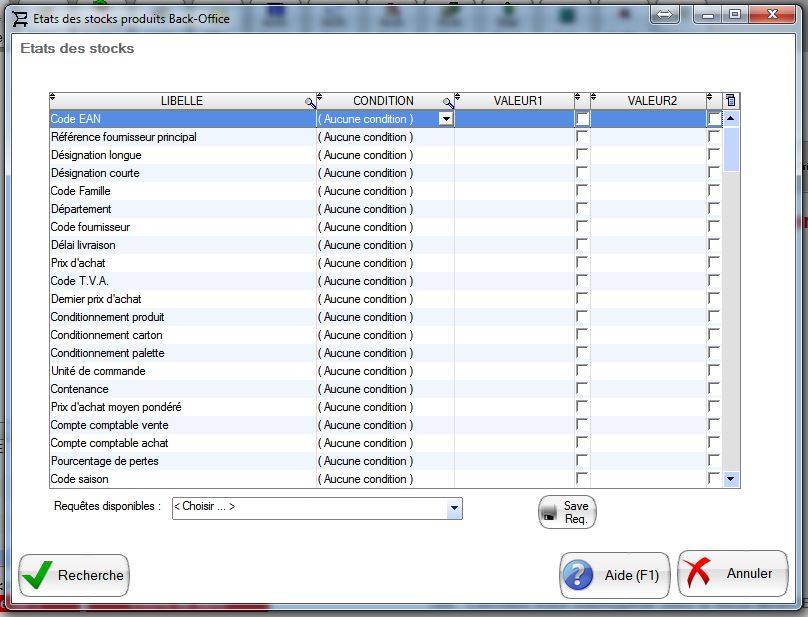Viewport: 808px width, 617px height.
Task: Click the Save Req. button
Action: pyautogui.click(x=567, y=513)
